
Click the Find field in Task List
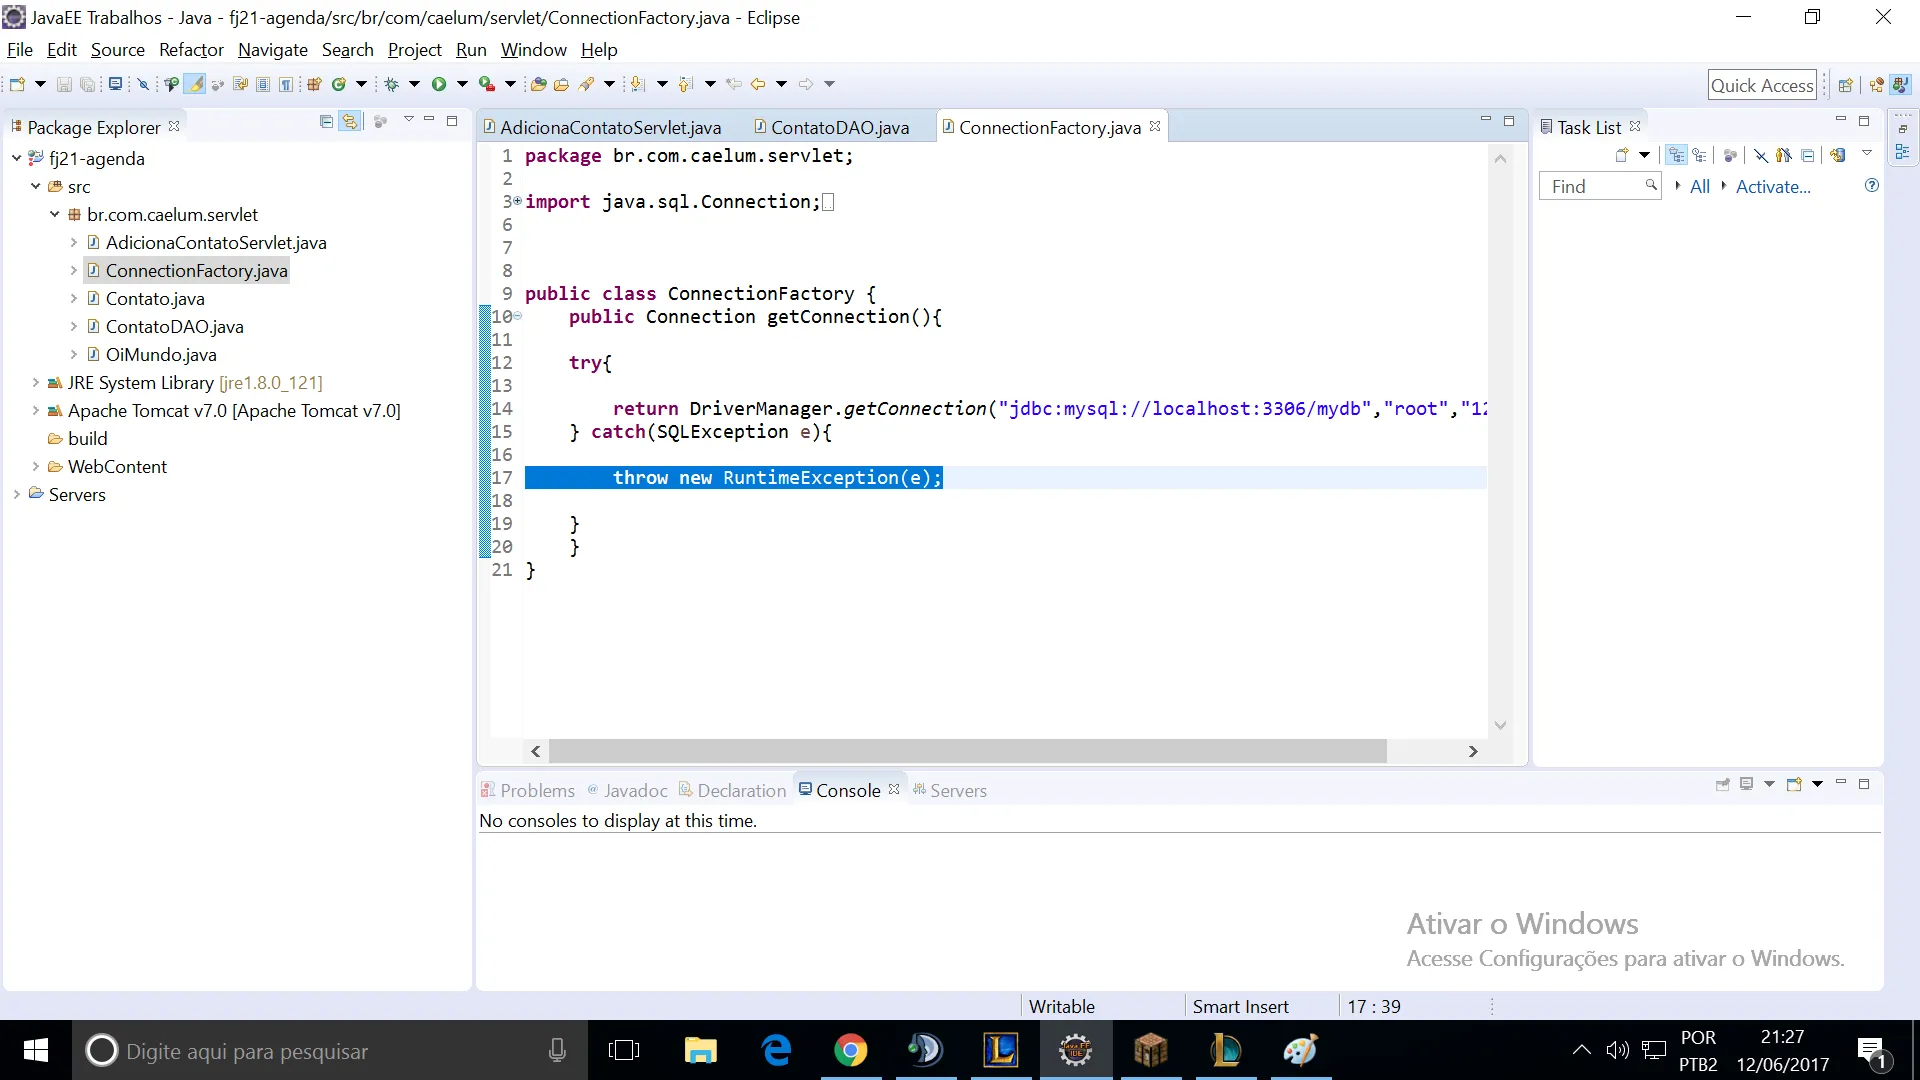coord(1592,186)
